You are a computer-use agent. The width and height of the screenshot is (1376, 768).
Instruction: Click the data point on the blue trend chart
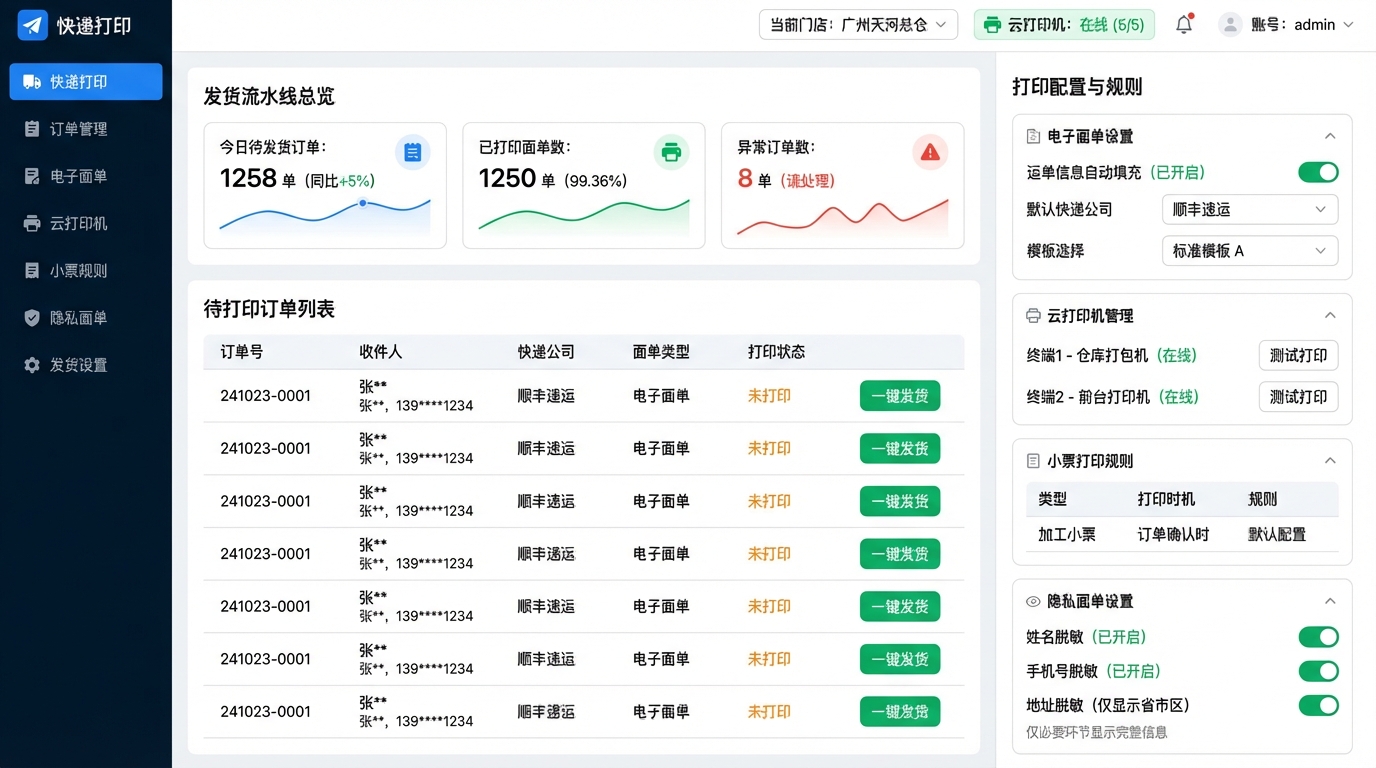(x=362, y=203)
